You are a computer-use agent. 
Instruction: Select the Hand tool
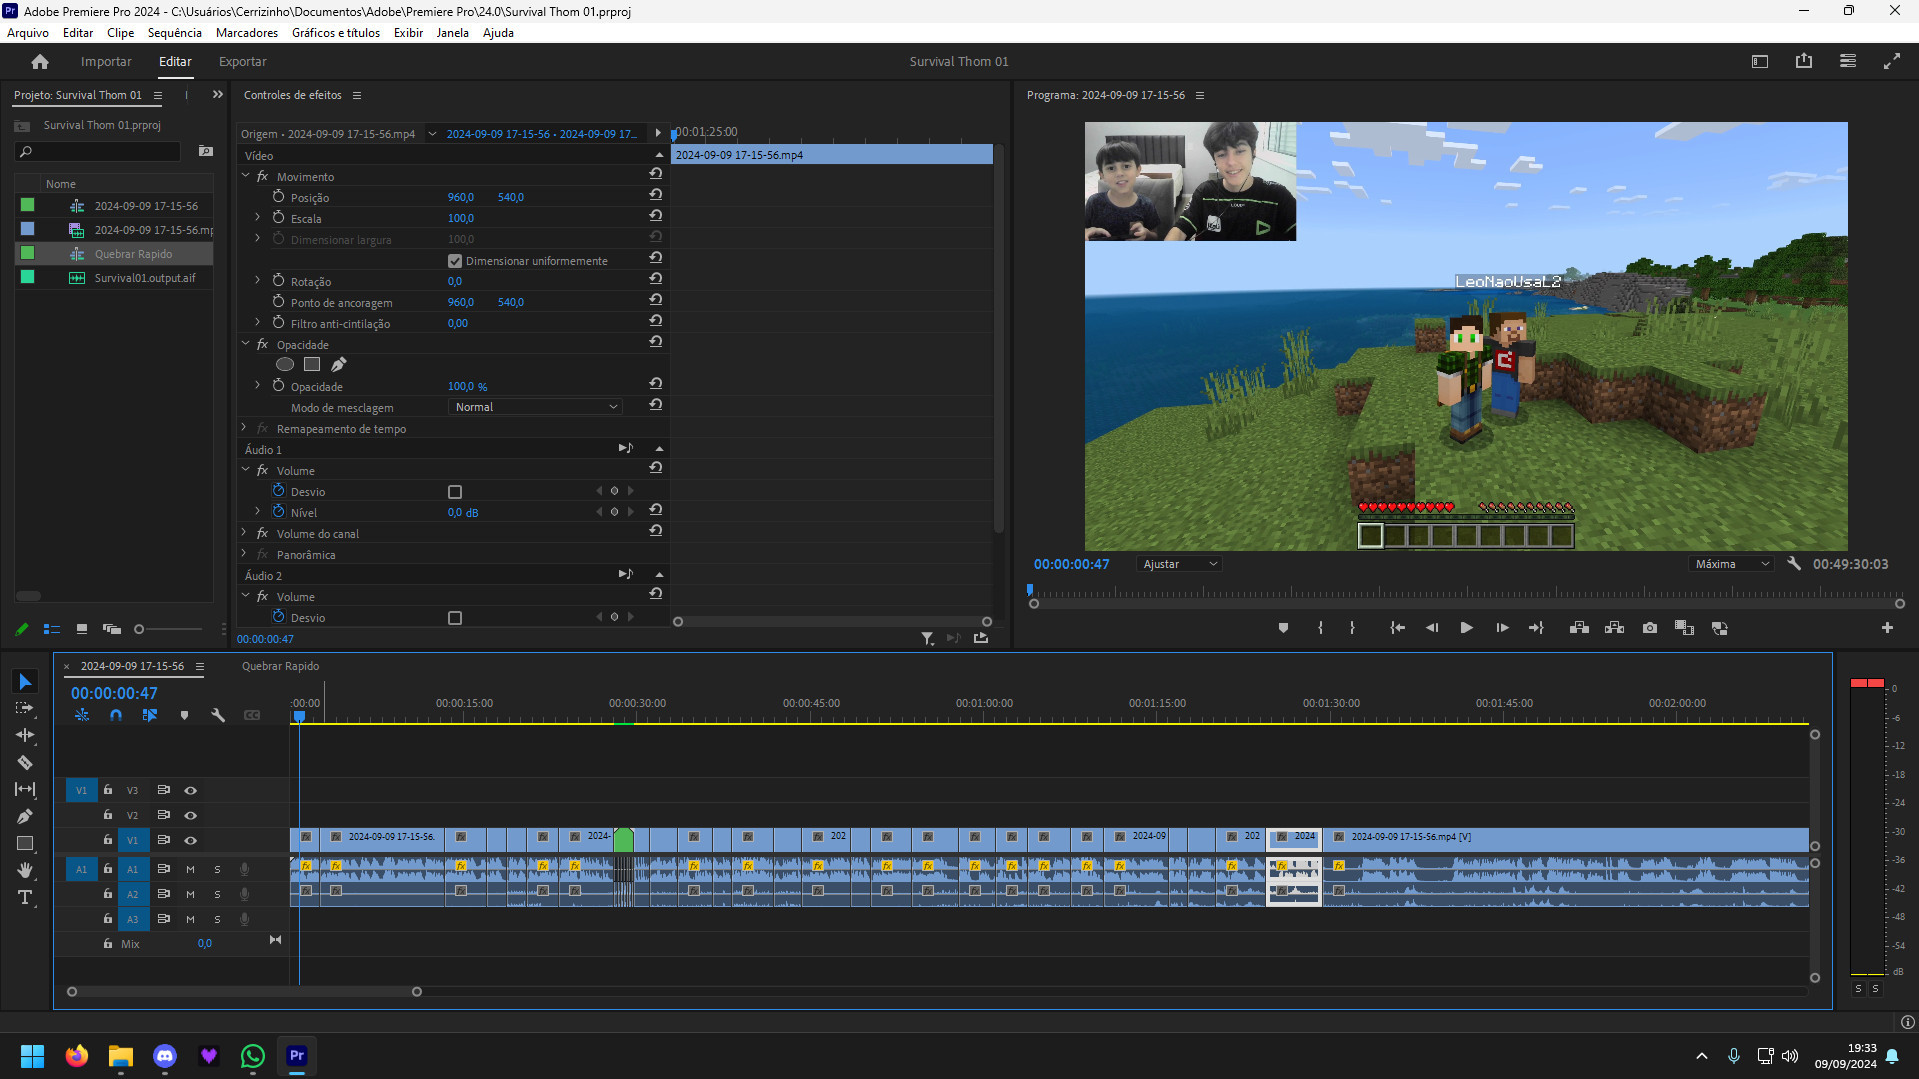[25, 870]
